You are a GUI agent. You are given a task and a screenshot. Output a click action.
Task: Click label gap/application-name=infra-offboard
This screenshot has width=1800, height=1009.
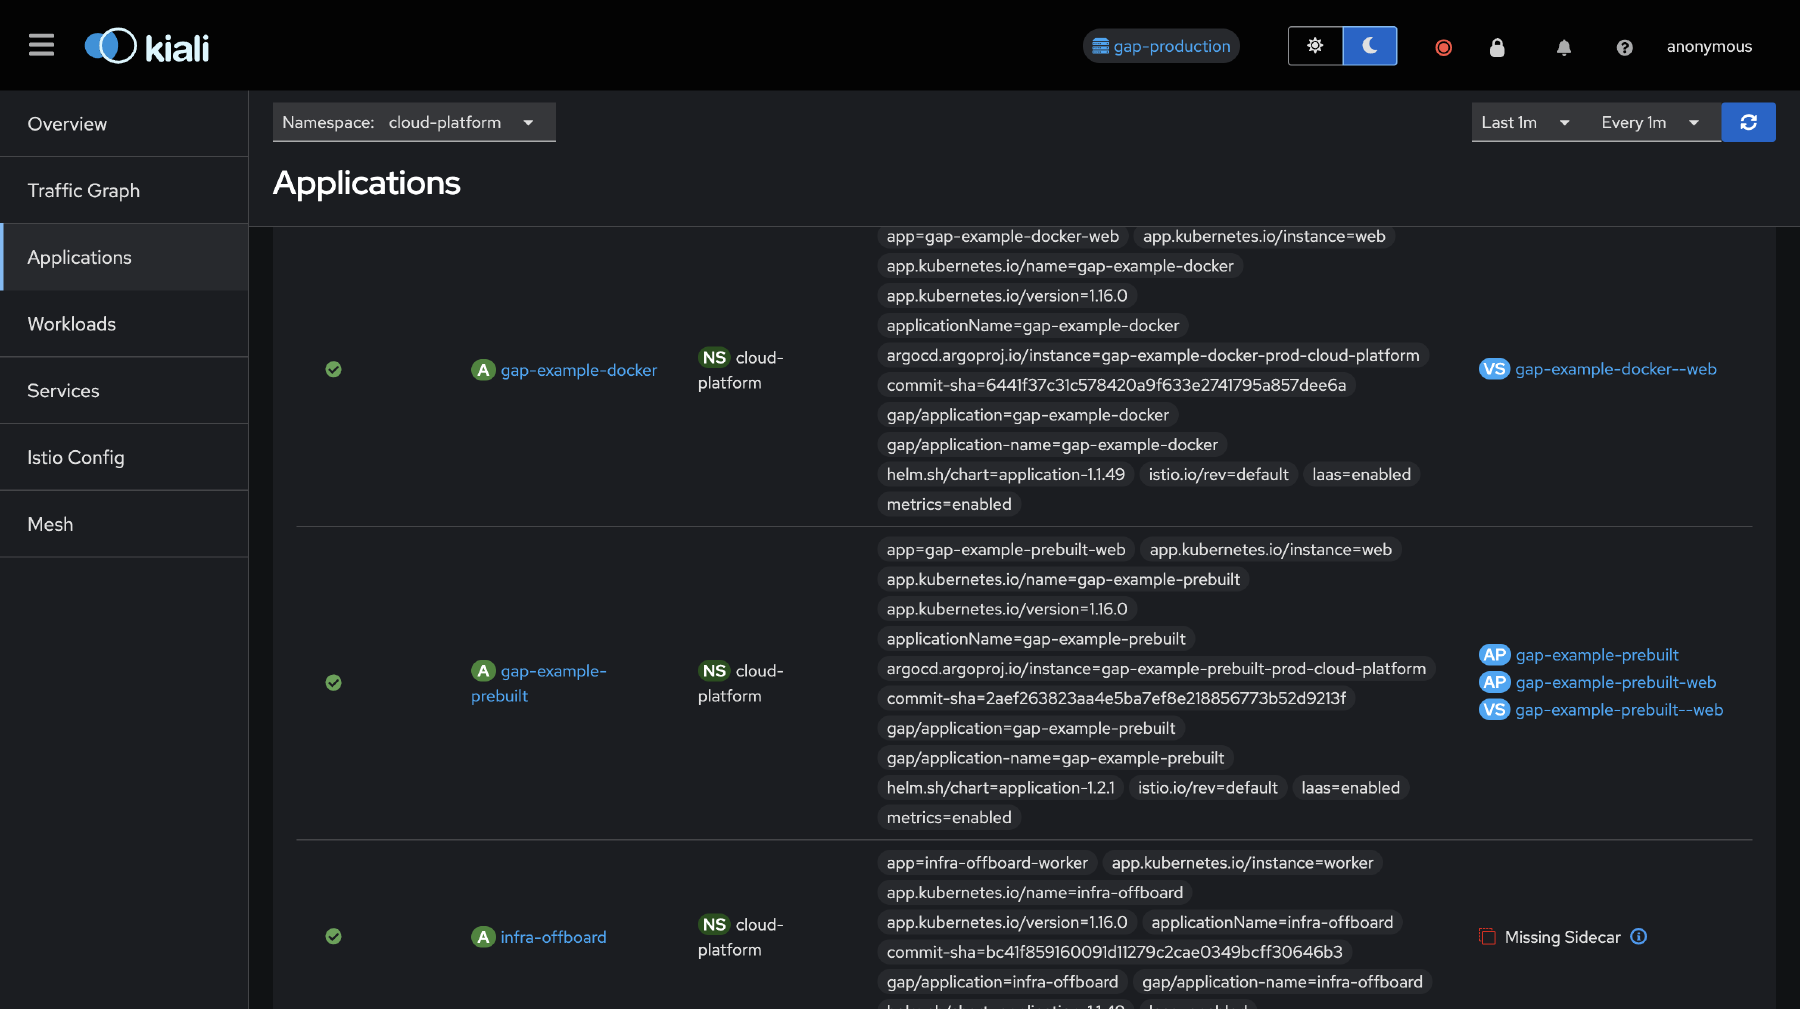pyautogui.click(x=1282, y=982)
